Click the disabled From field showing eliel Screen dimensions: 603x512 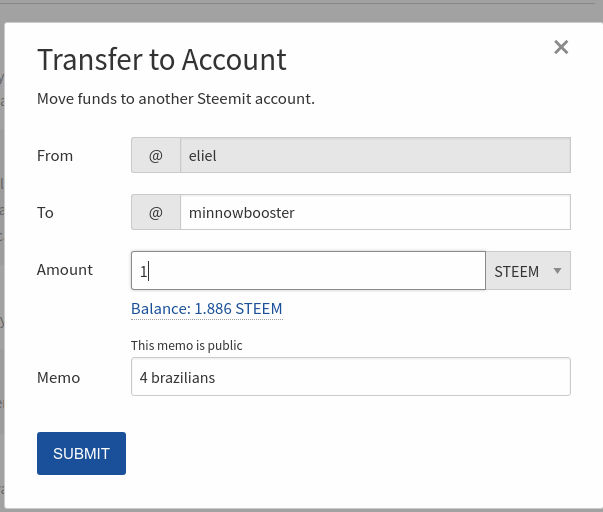coord(375,155)
